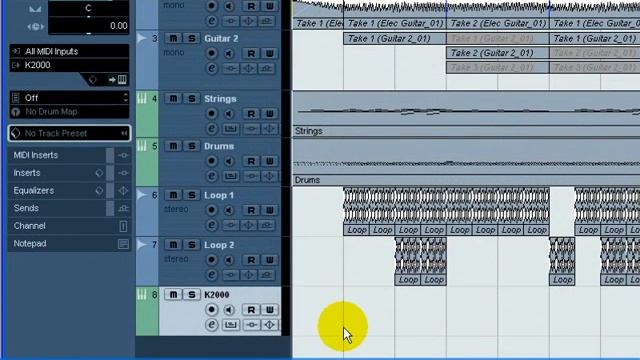The image size is (640, 360).
Task: Select the Strings MIDI part
Action: click(x=466, y=114)
